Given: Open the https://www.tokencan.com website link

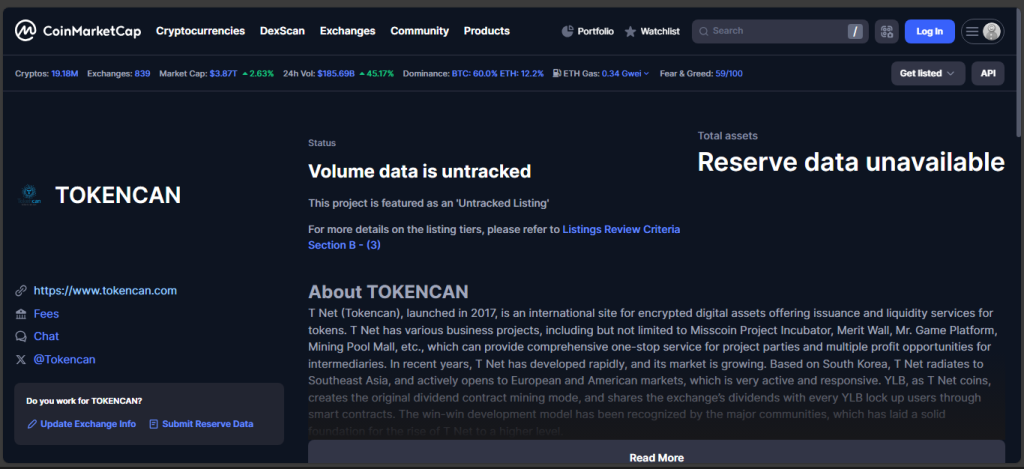Looking at the screenshot, I should [x=105, y=291].
